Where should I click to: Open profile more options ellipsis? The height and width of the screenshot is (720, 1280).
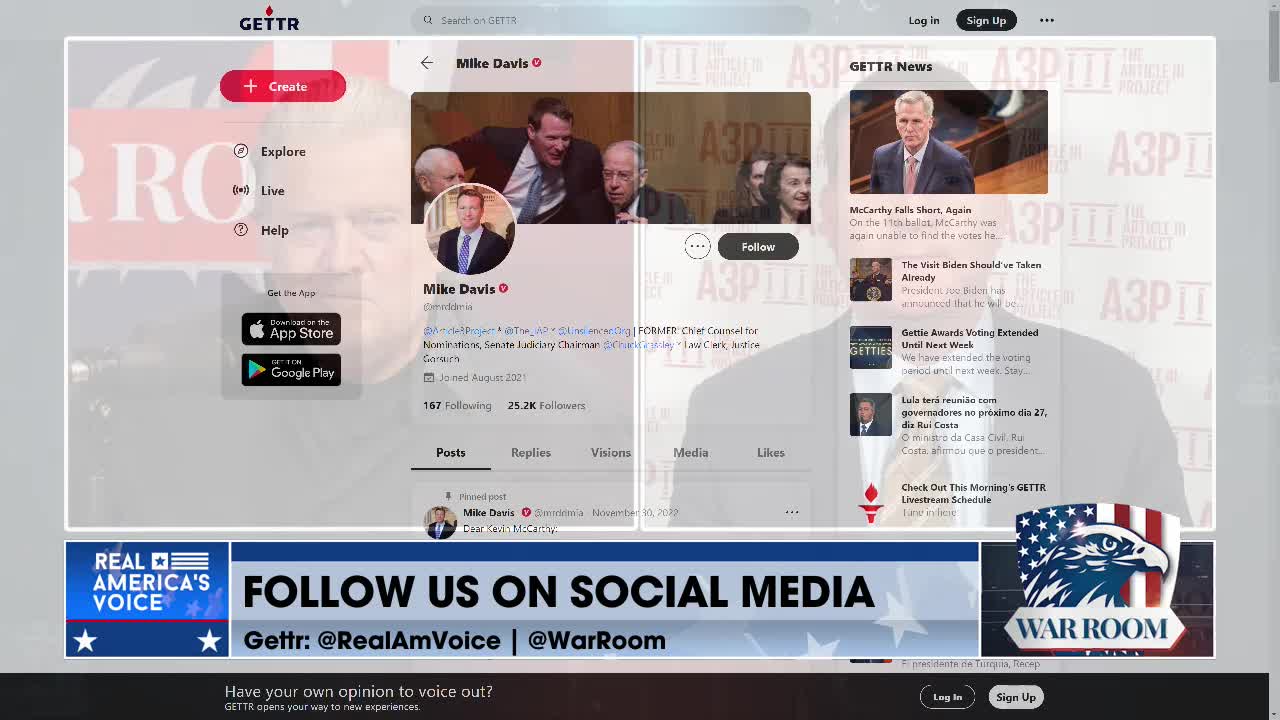(x=697, y=246)
